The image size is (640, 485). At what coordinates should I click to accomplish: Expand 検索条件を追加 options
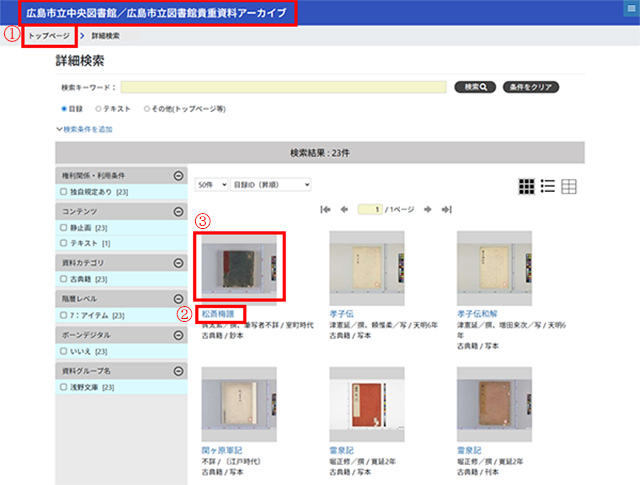(84, 129)
